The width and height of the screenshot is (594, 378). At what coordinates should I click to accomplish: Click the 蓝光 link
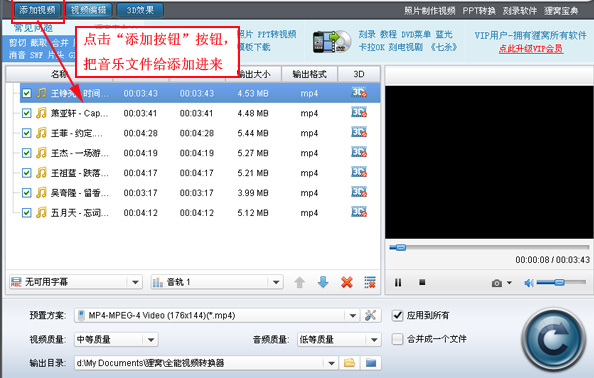[x=444, y=34]
